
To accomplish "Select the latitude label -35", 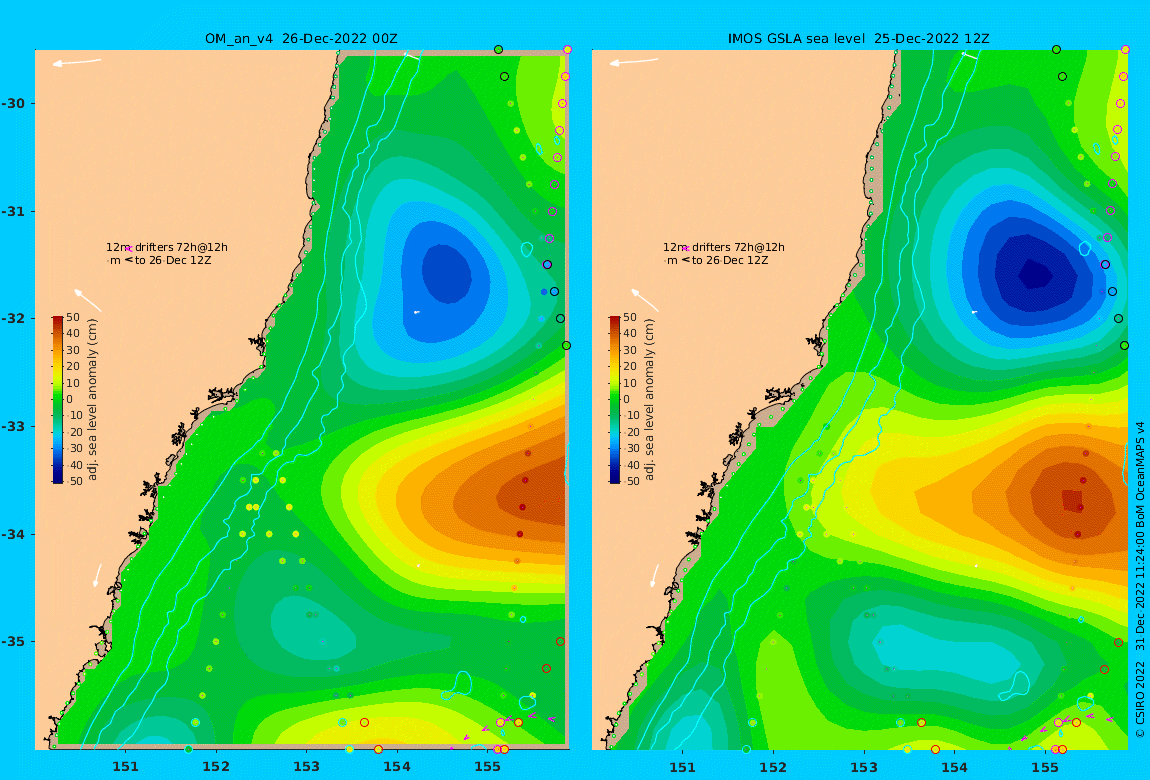I will point(12,641).
